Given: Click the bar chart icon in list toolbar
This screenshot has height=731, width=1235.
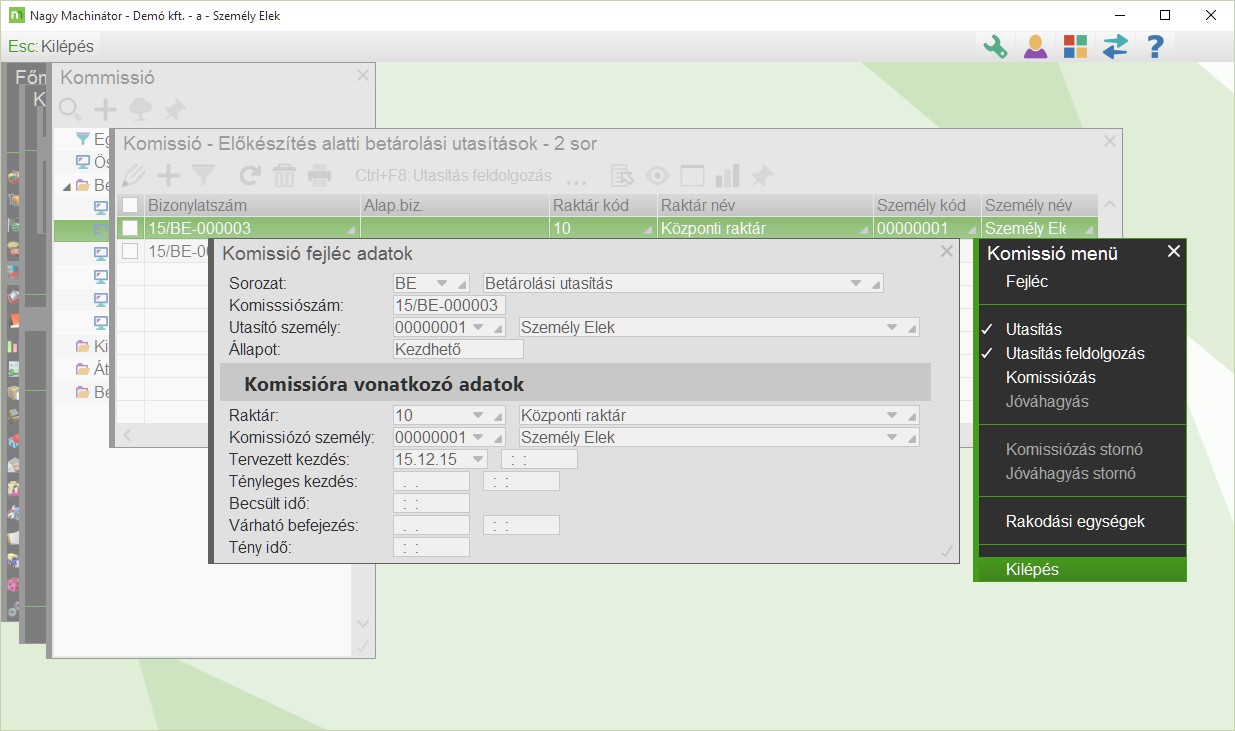Looking at the screenshot, I should [727, 175].
